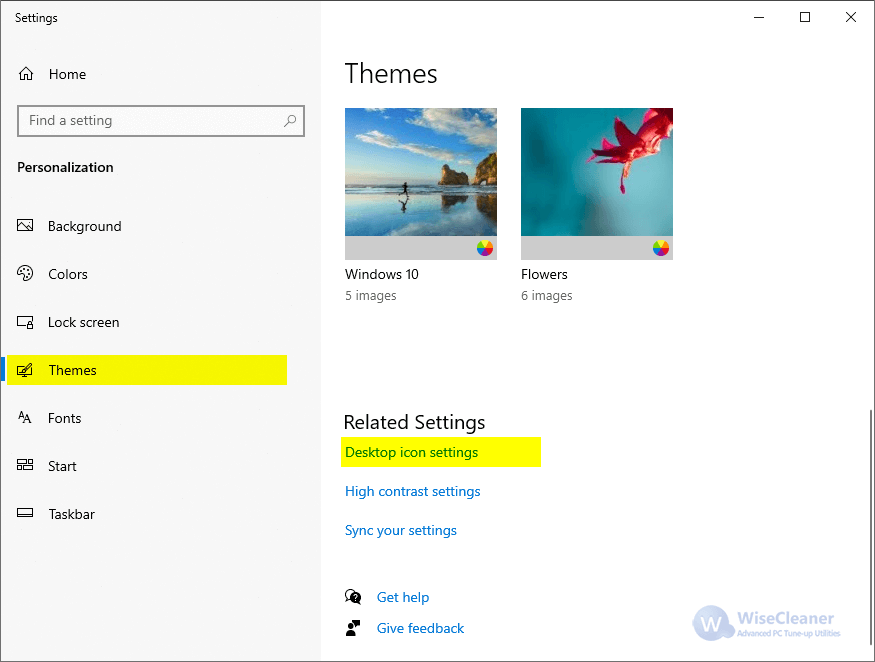This screenshot has width=875, height=662.
Task: Open Desktop icon settings link
Action: click(412, 453)
